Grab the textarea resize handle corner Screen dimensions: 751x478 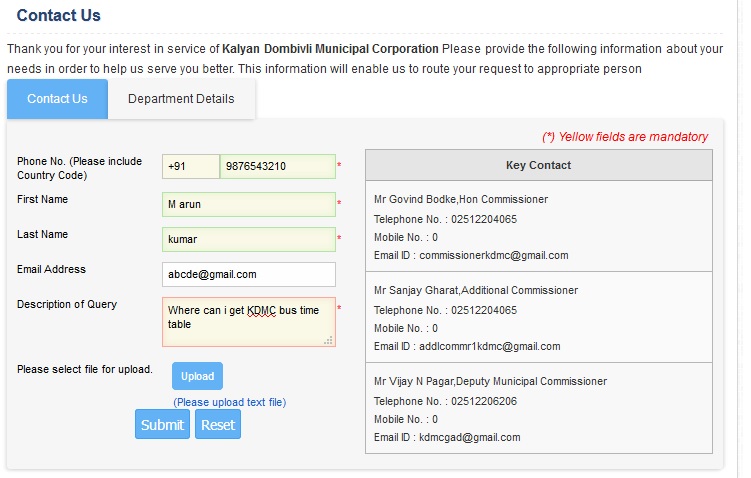coord(329,341)
